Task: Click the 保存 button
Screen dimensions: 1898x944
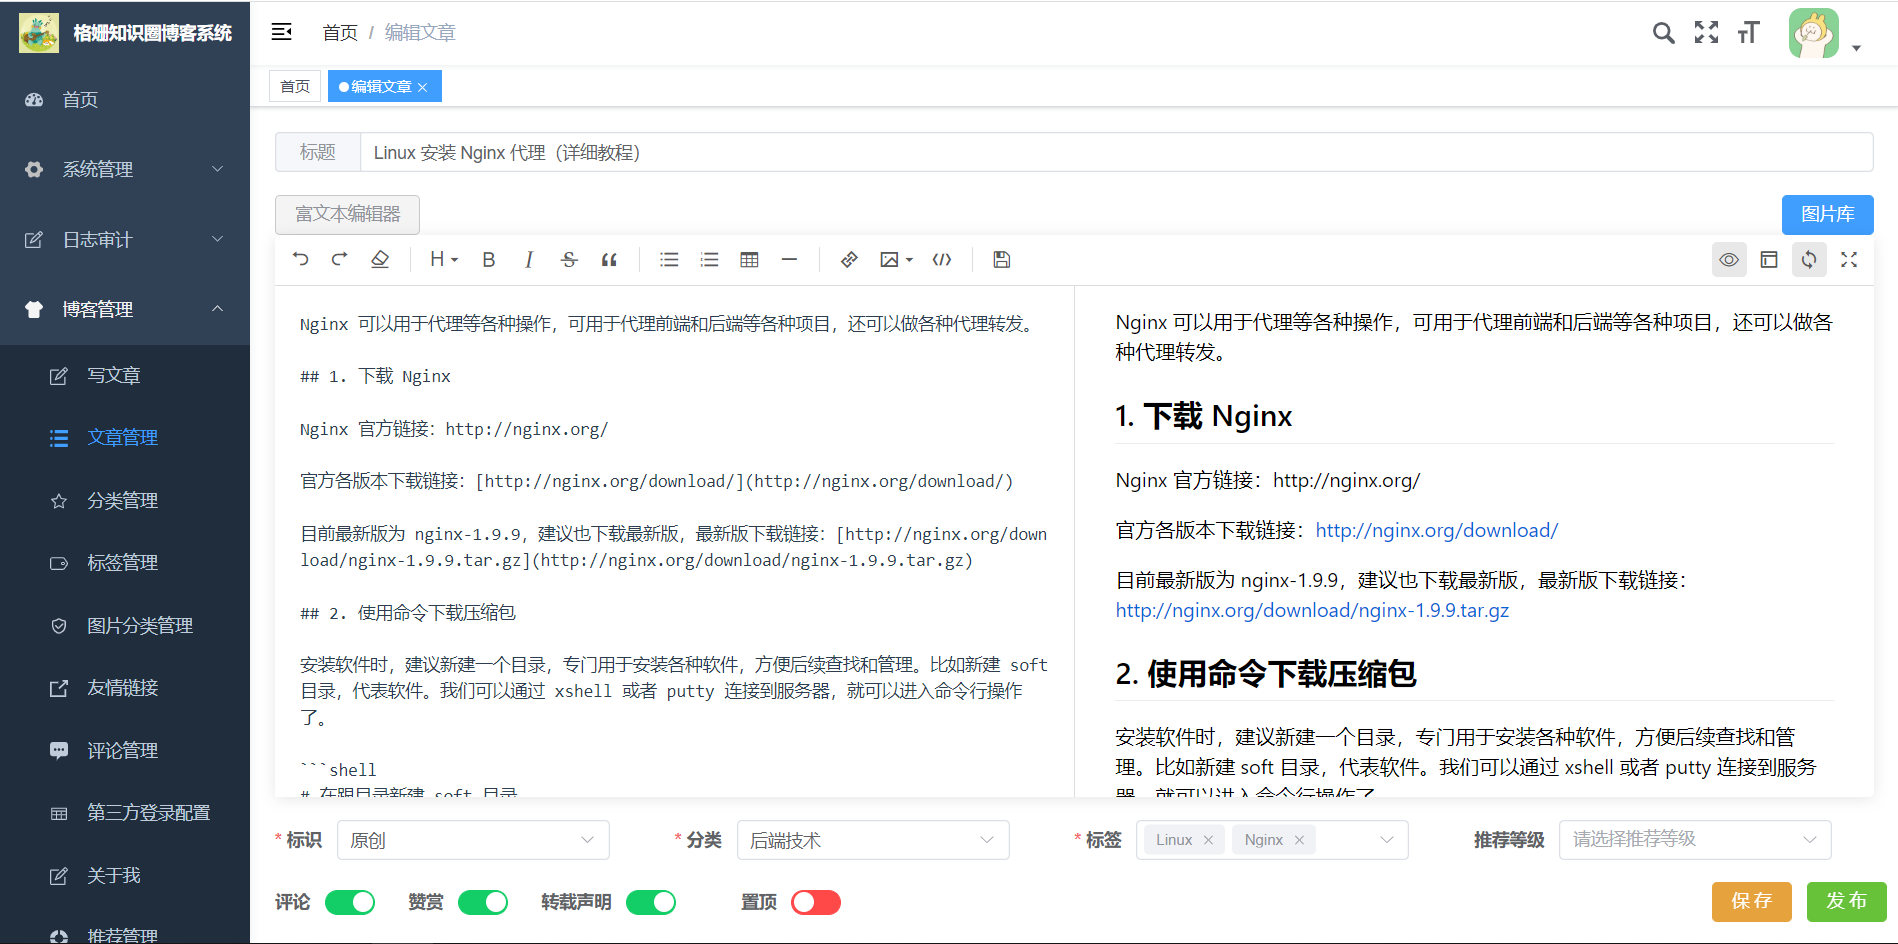Action: click(1751, 901)
